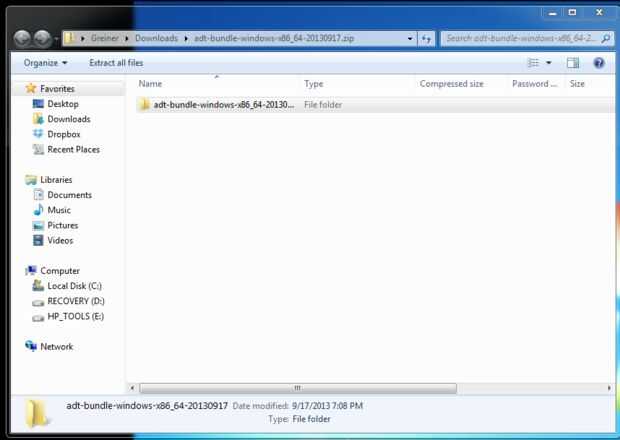Click the HP_TOOLS (E:) drive icon
The image size is (620, 440).
coord(38,317)
